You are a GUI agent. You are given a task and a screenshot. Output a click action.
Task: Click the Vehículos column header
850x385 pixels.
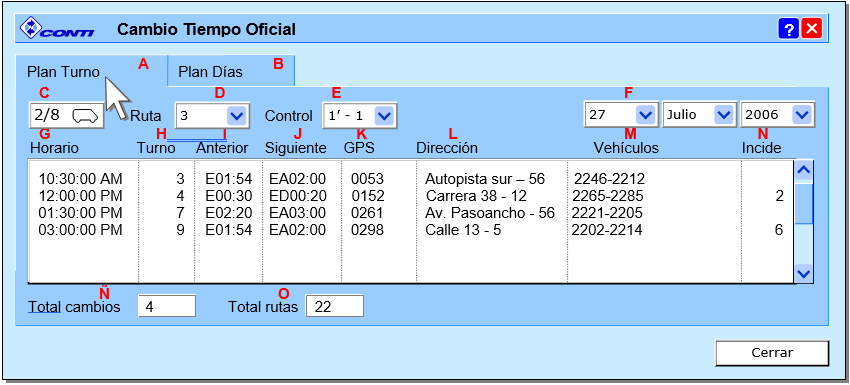[626, 148]
